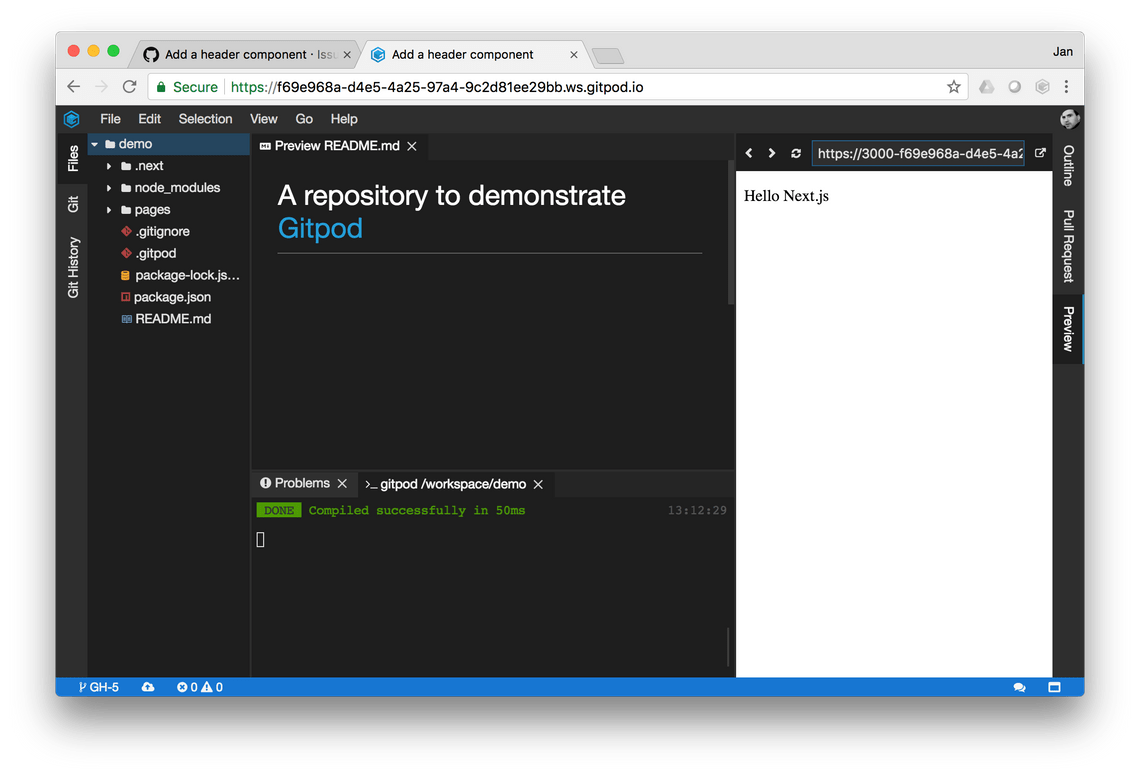Close the Problems tab
Viewport: 1140px width, 776px height.
342,484
